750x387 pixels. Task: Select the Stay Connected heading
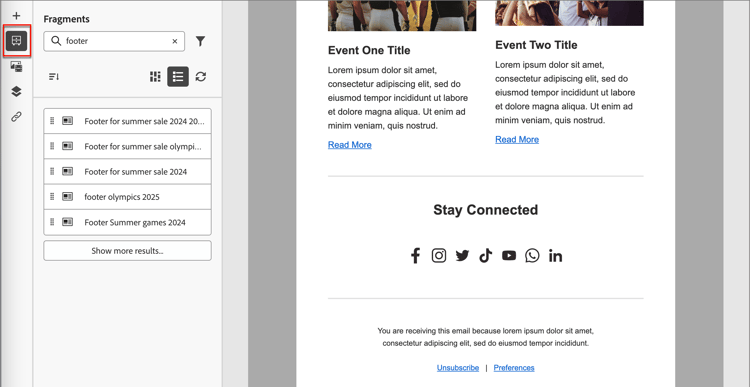485,210
